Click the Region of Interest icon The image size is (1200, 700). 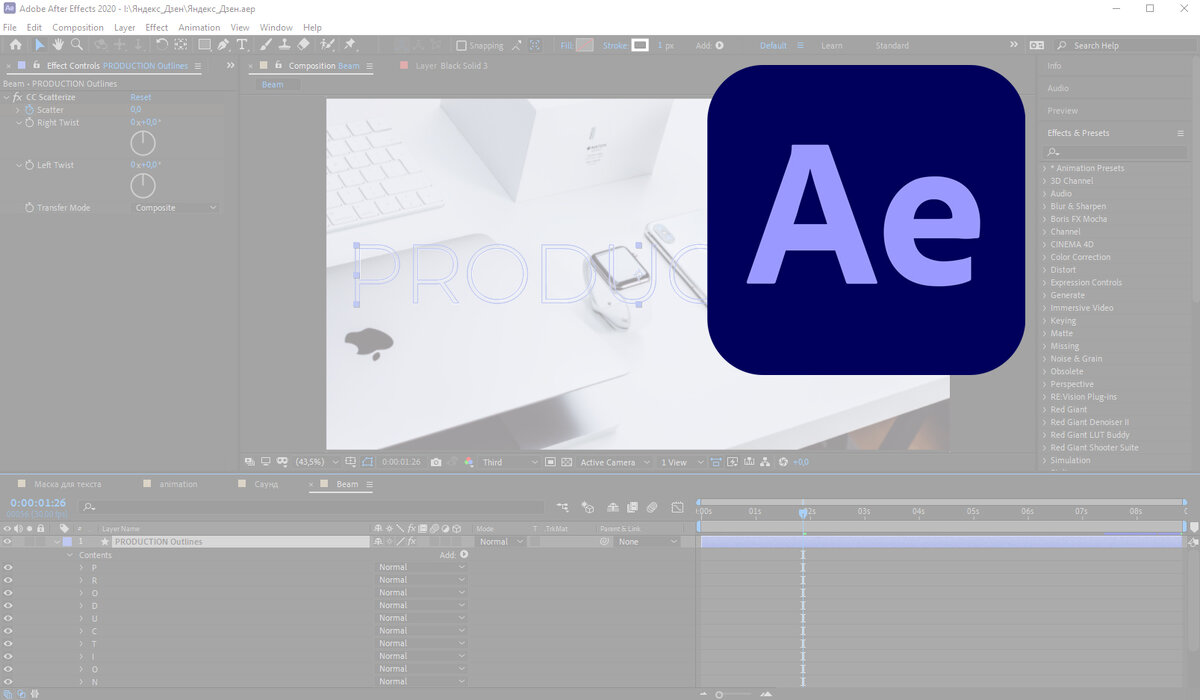click(550, 462)
